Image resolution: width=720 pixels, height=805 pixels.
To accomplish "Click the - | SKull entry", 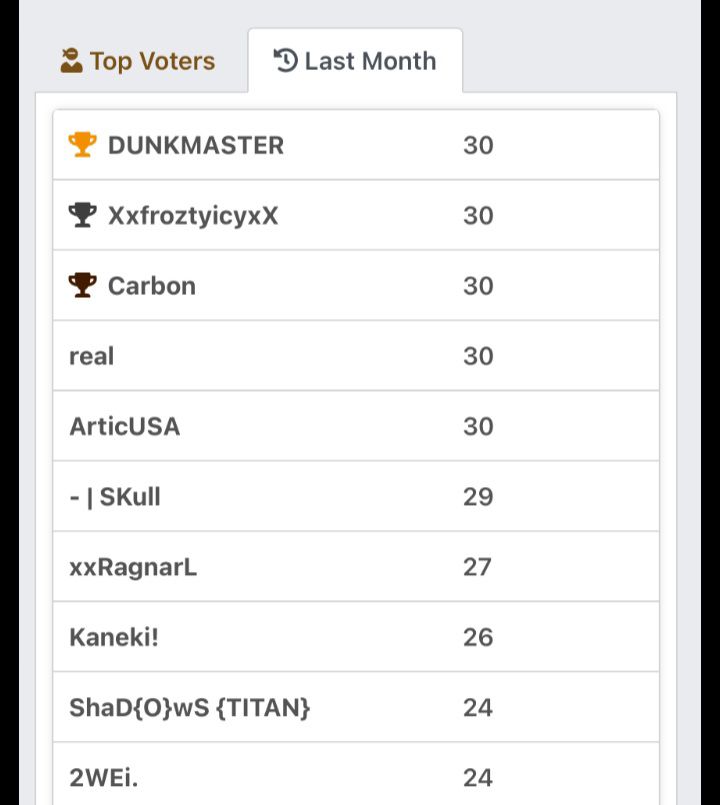I will pyautogui.click(x=115, y=496).
